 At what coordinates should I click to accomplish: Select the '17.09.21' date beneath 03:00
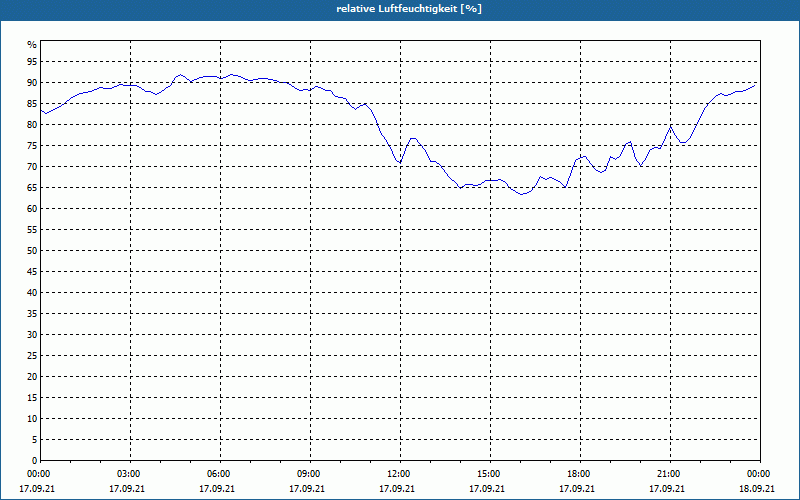[127, 489]
